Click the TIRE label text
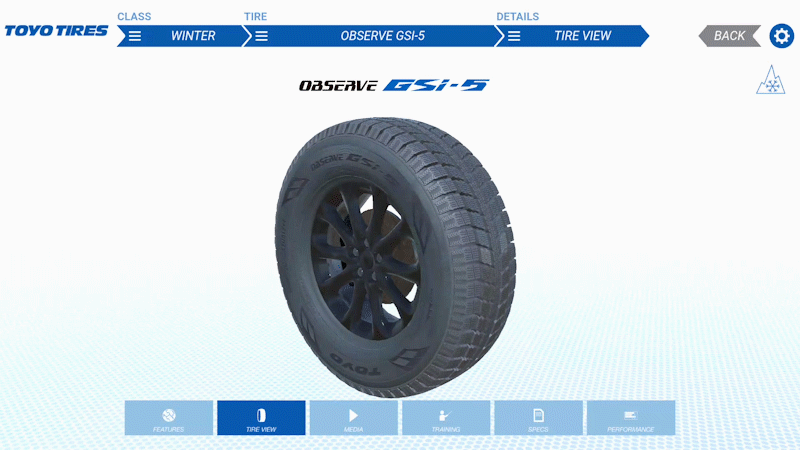800x450 pixels. [255, 16]
